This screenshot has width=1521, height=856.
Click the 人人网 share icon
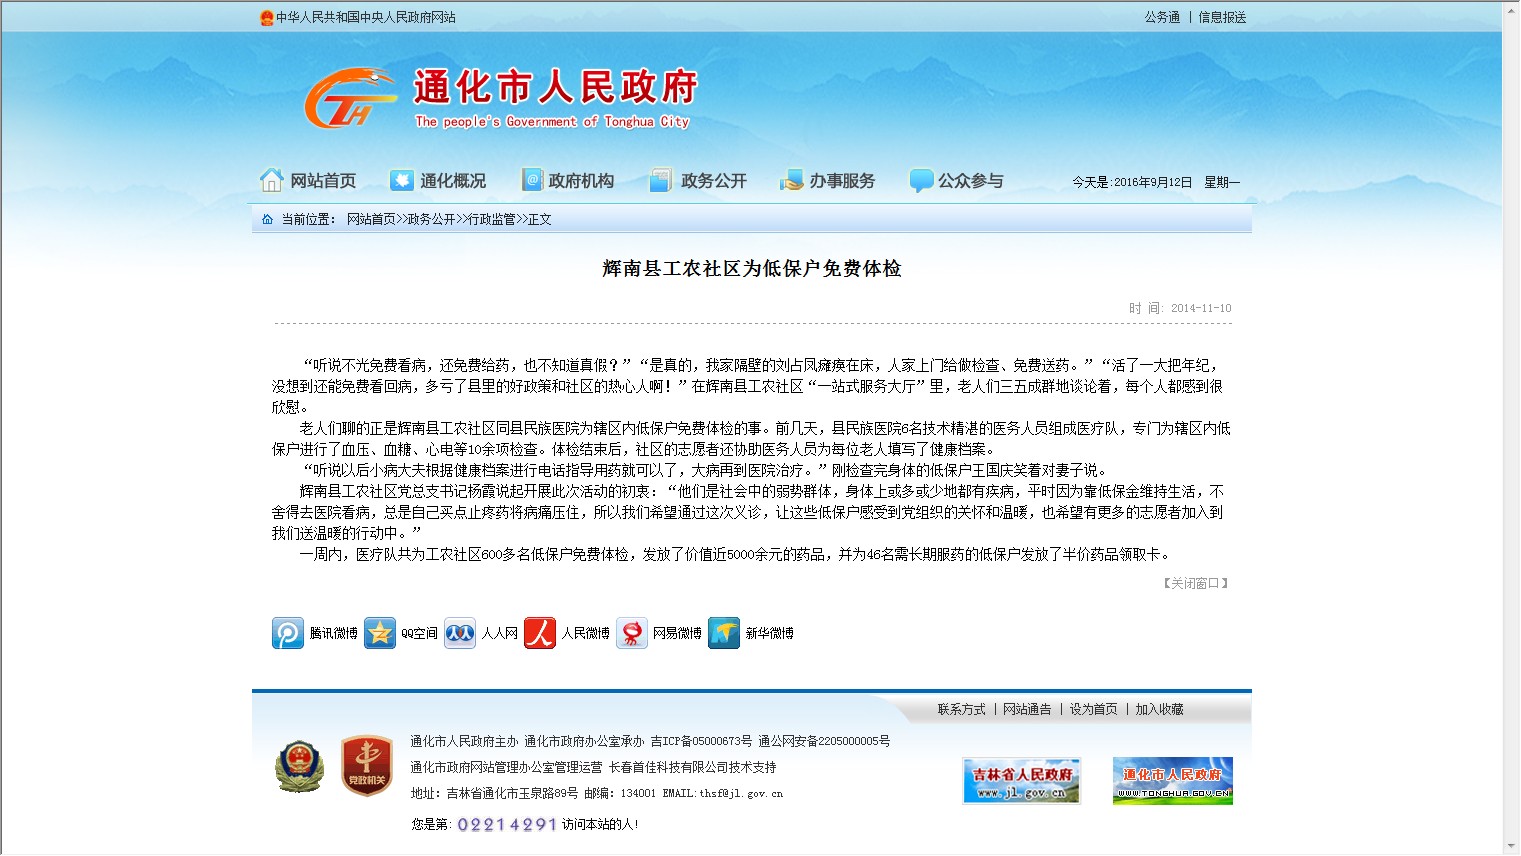coord(460,633)
